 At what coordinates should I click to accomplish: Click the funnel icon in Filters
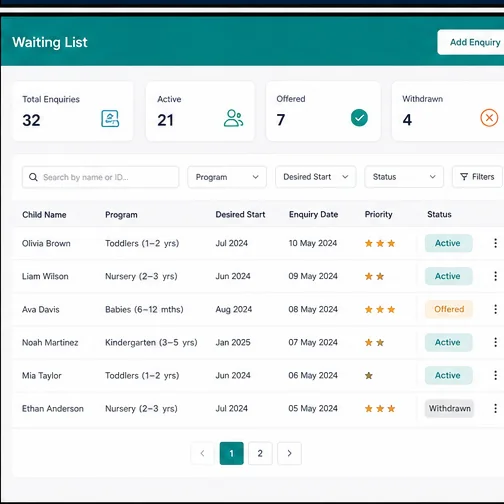[464, 177]
